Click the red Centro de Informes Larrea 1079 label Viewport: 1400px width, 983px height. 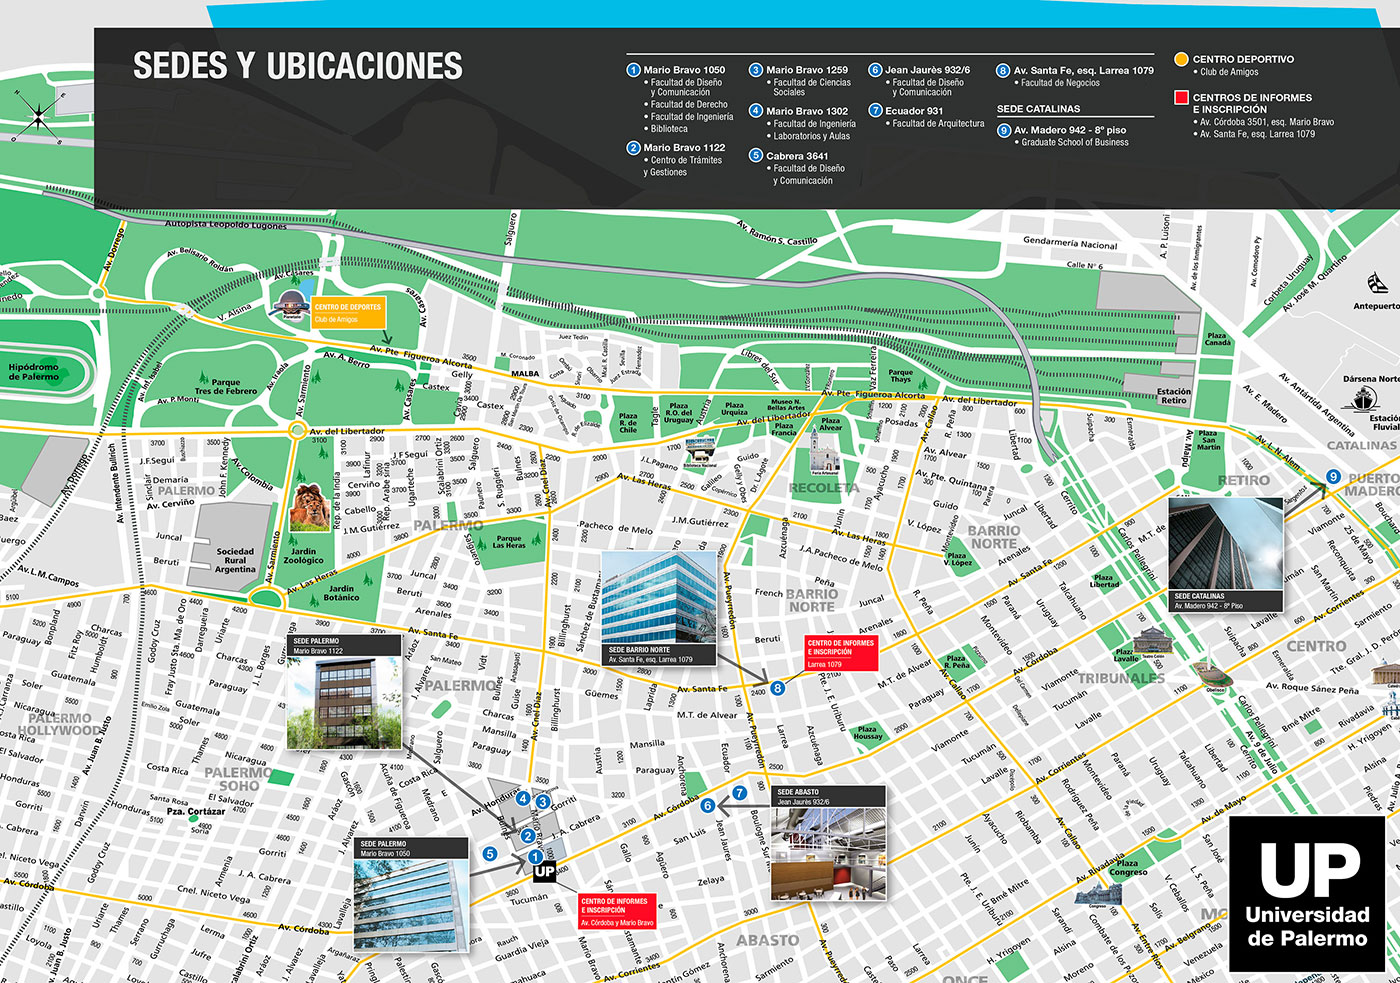pos(841,653)
